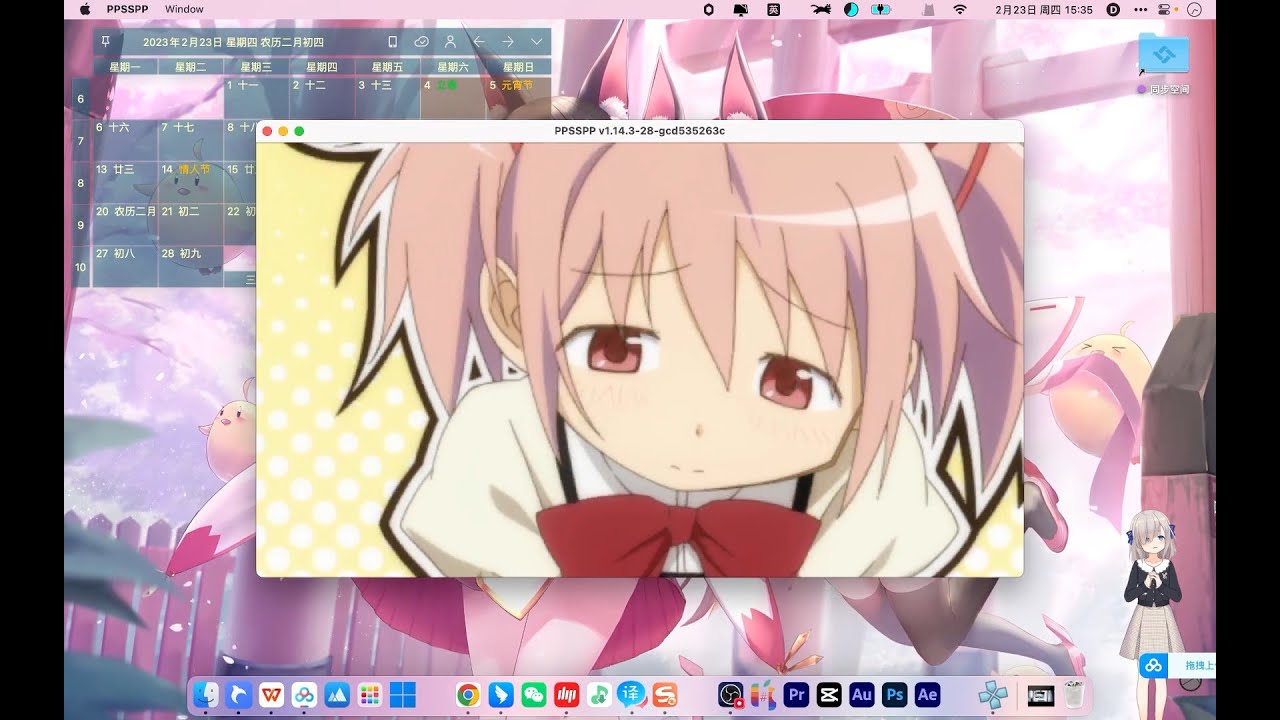
Task: Open the red audio waveform app in Dock
Action: [x=566, y=695]
